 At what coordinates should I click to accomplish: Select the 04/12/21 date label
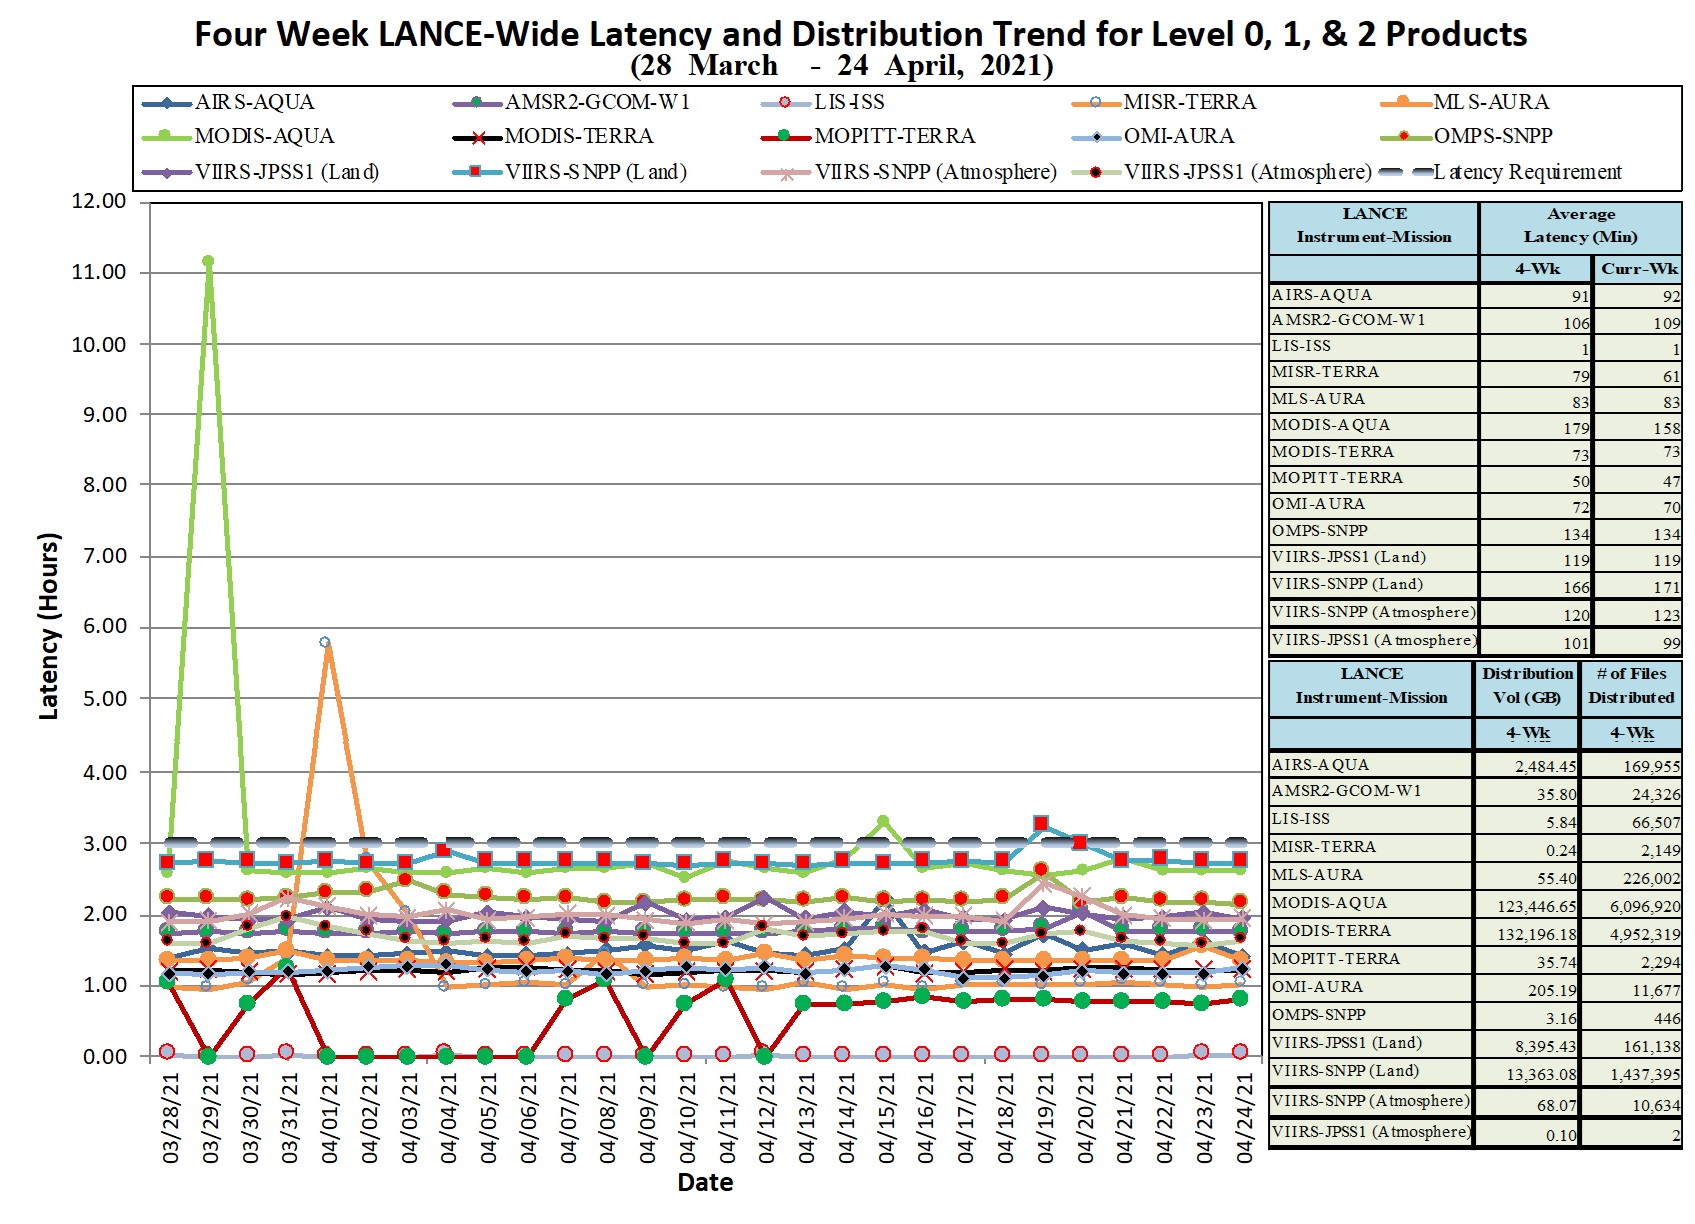tap(767, 1118)
